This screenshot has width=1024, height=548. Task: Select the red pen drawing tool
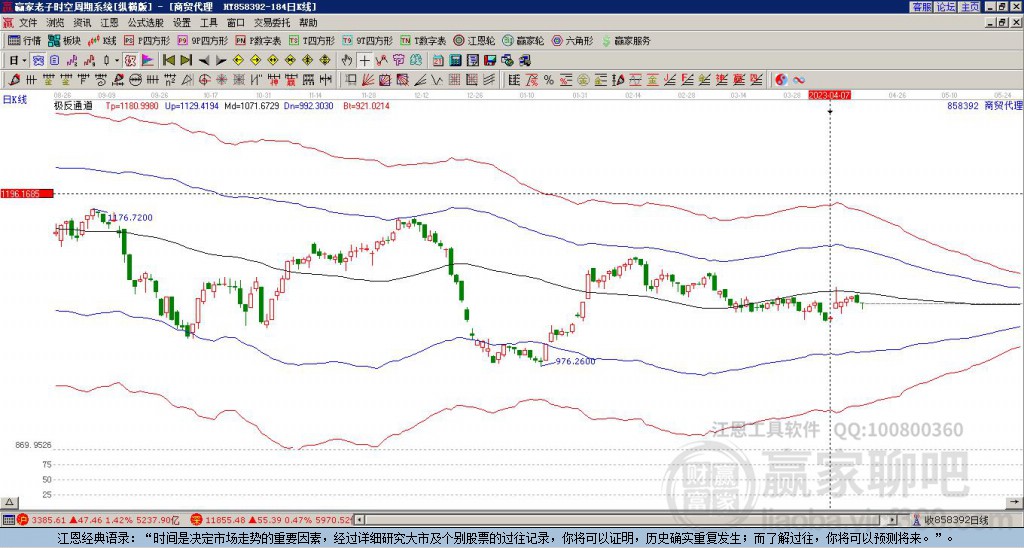click(13, 80)
